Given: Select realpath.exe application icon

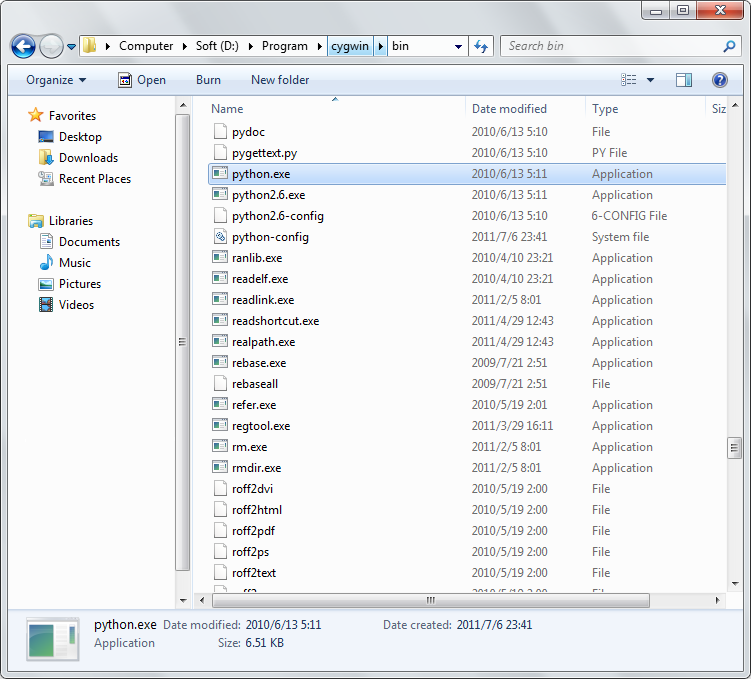Looking at the screenshot, I should click(220, 341).
